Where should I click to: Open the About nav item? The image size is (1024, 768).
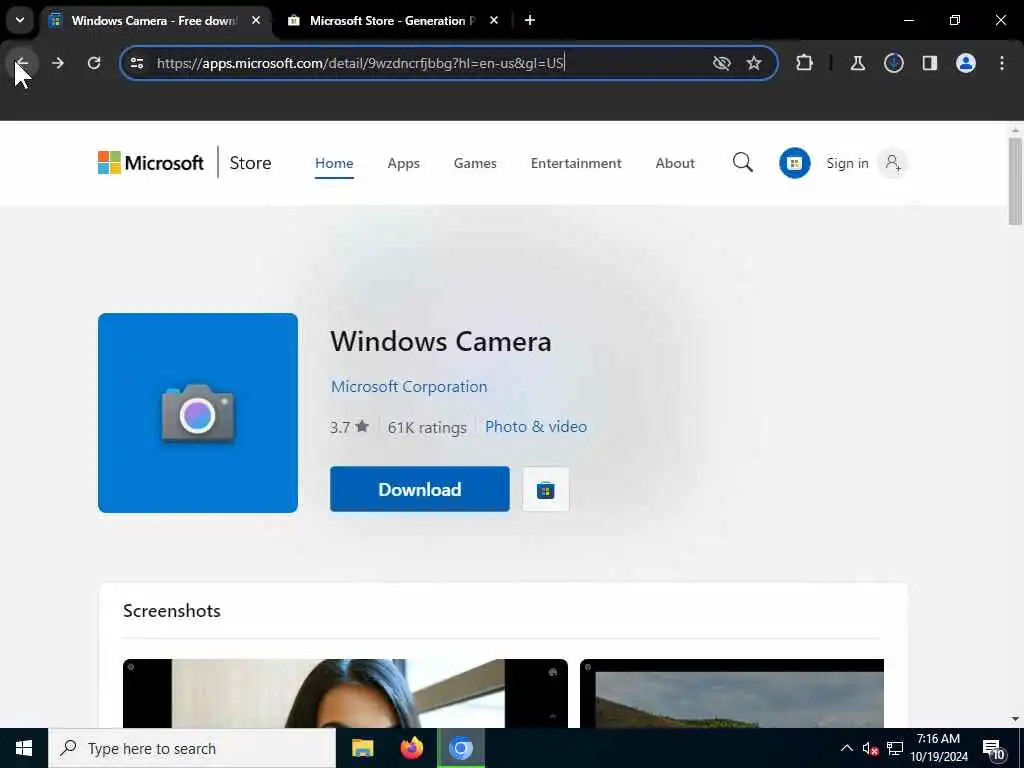tap(675, 163)
